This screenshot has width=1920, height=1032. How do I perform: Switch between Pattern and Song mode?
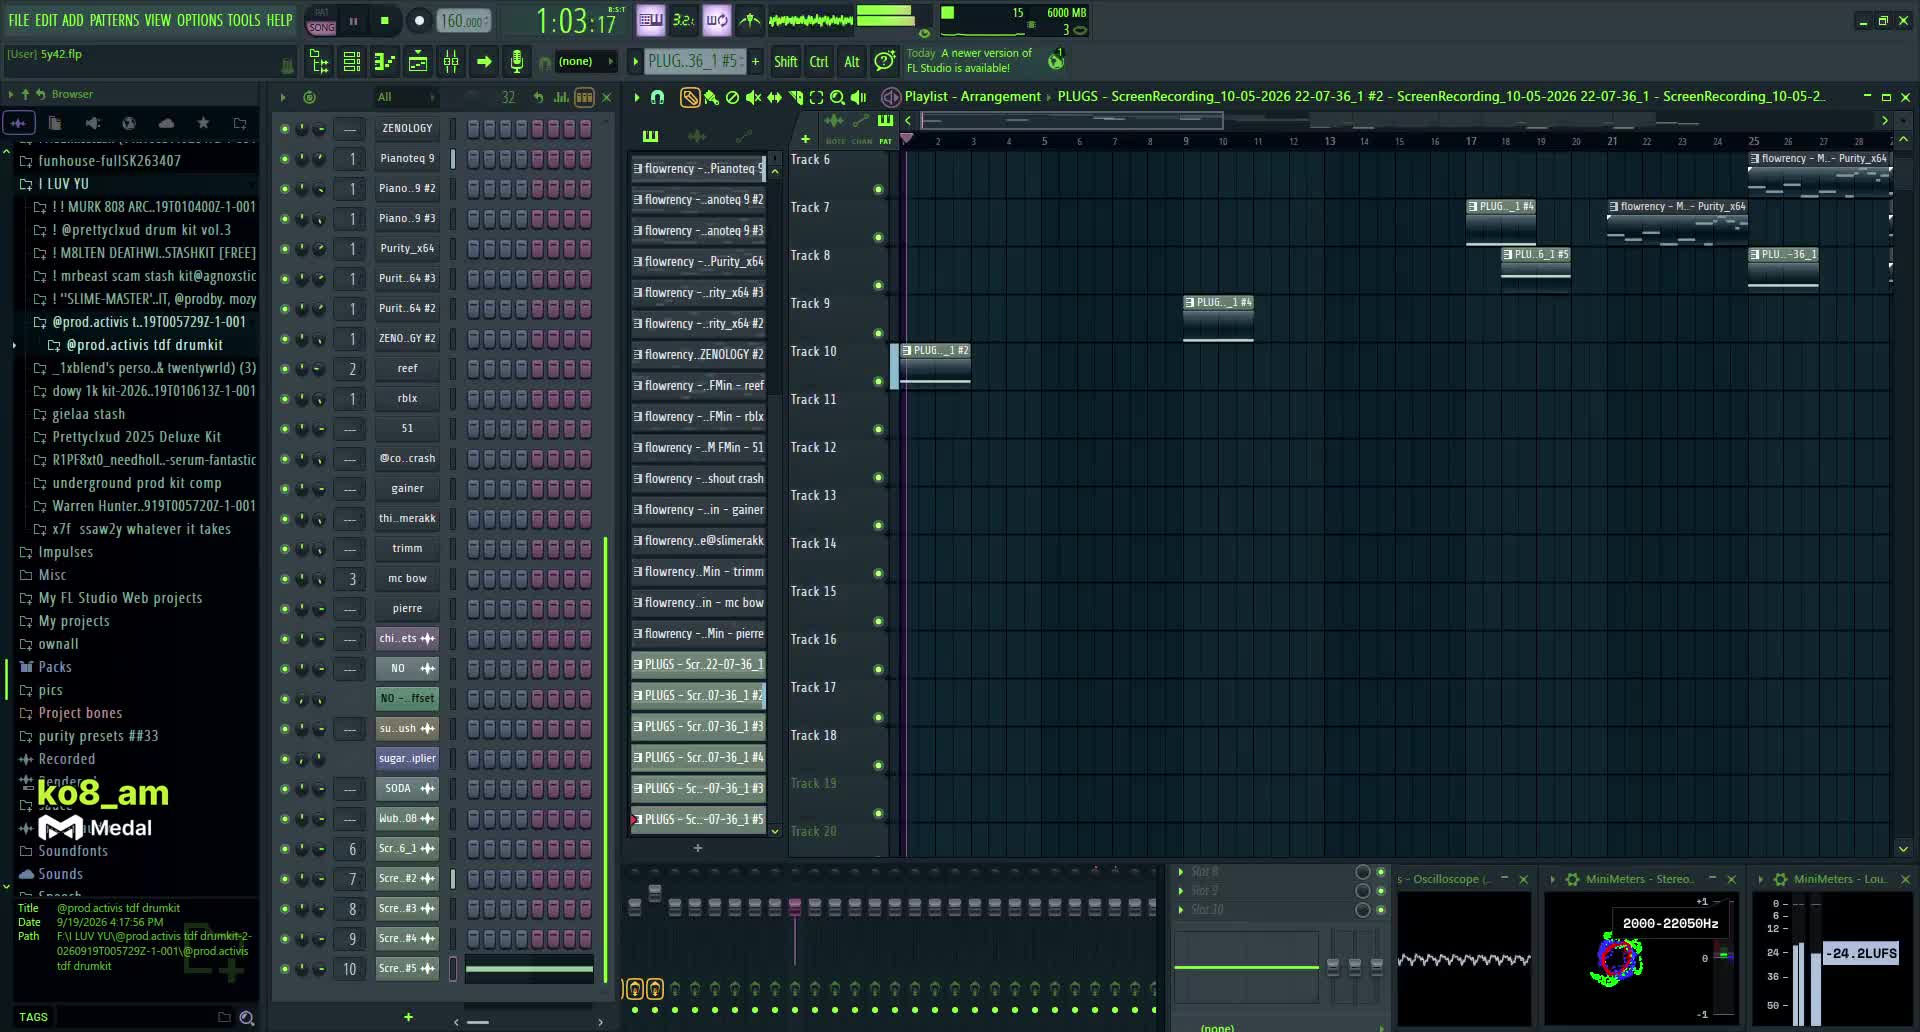(x=321, y=20)
